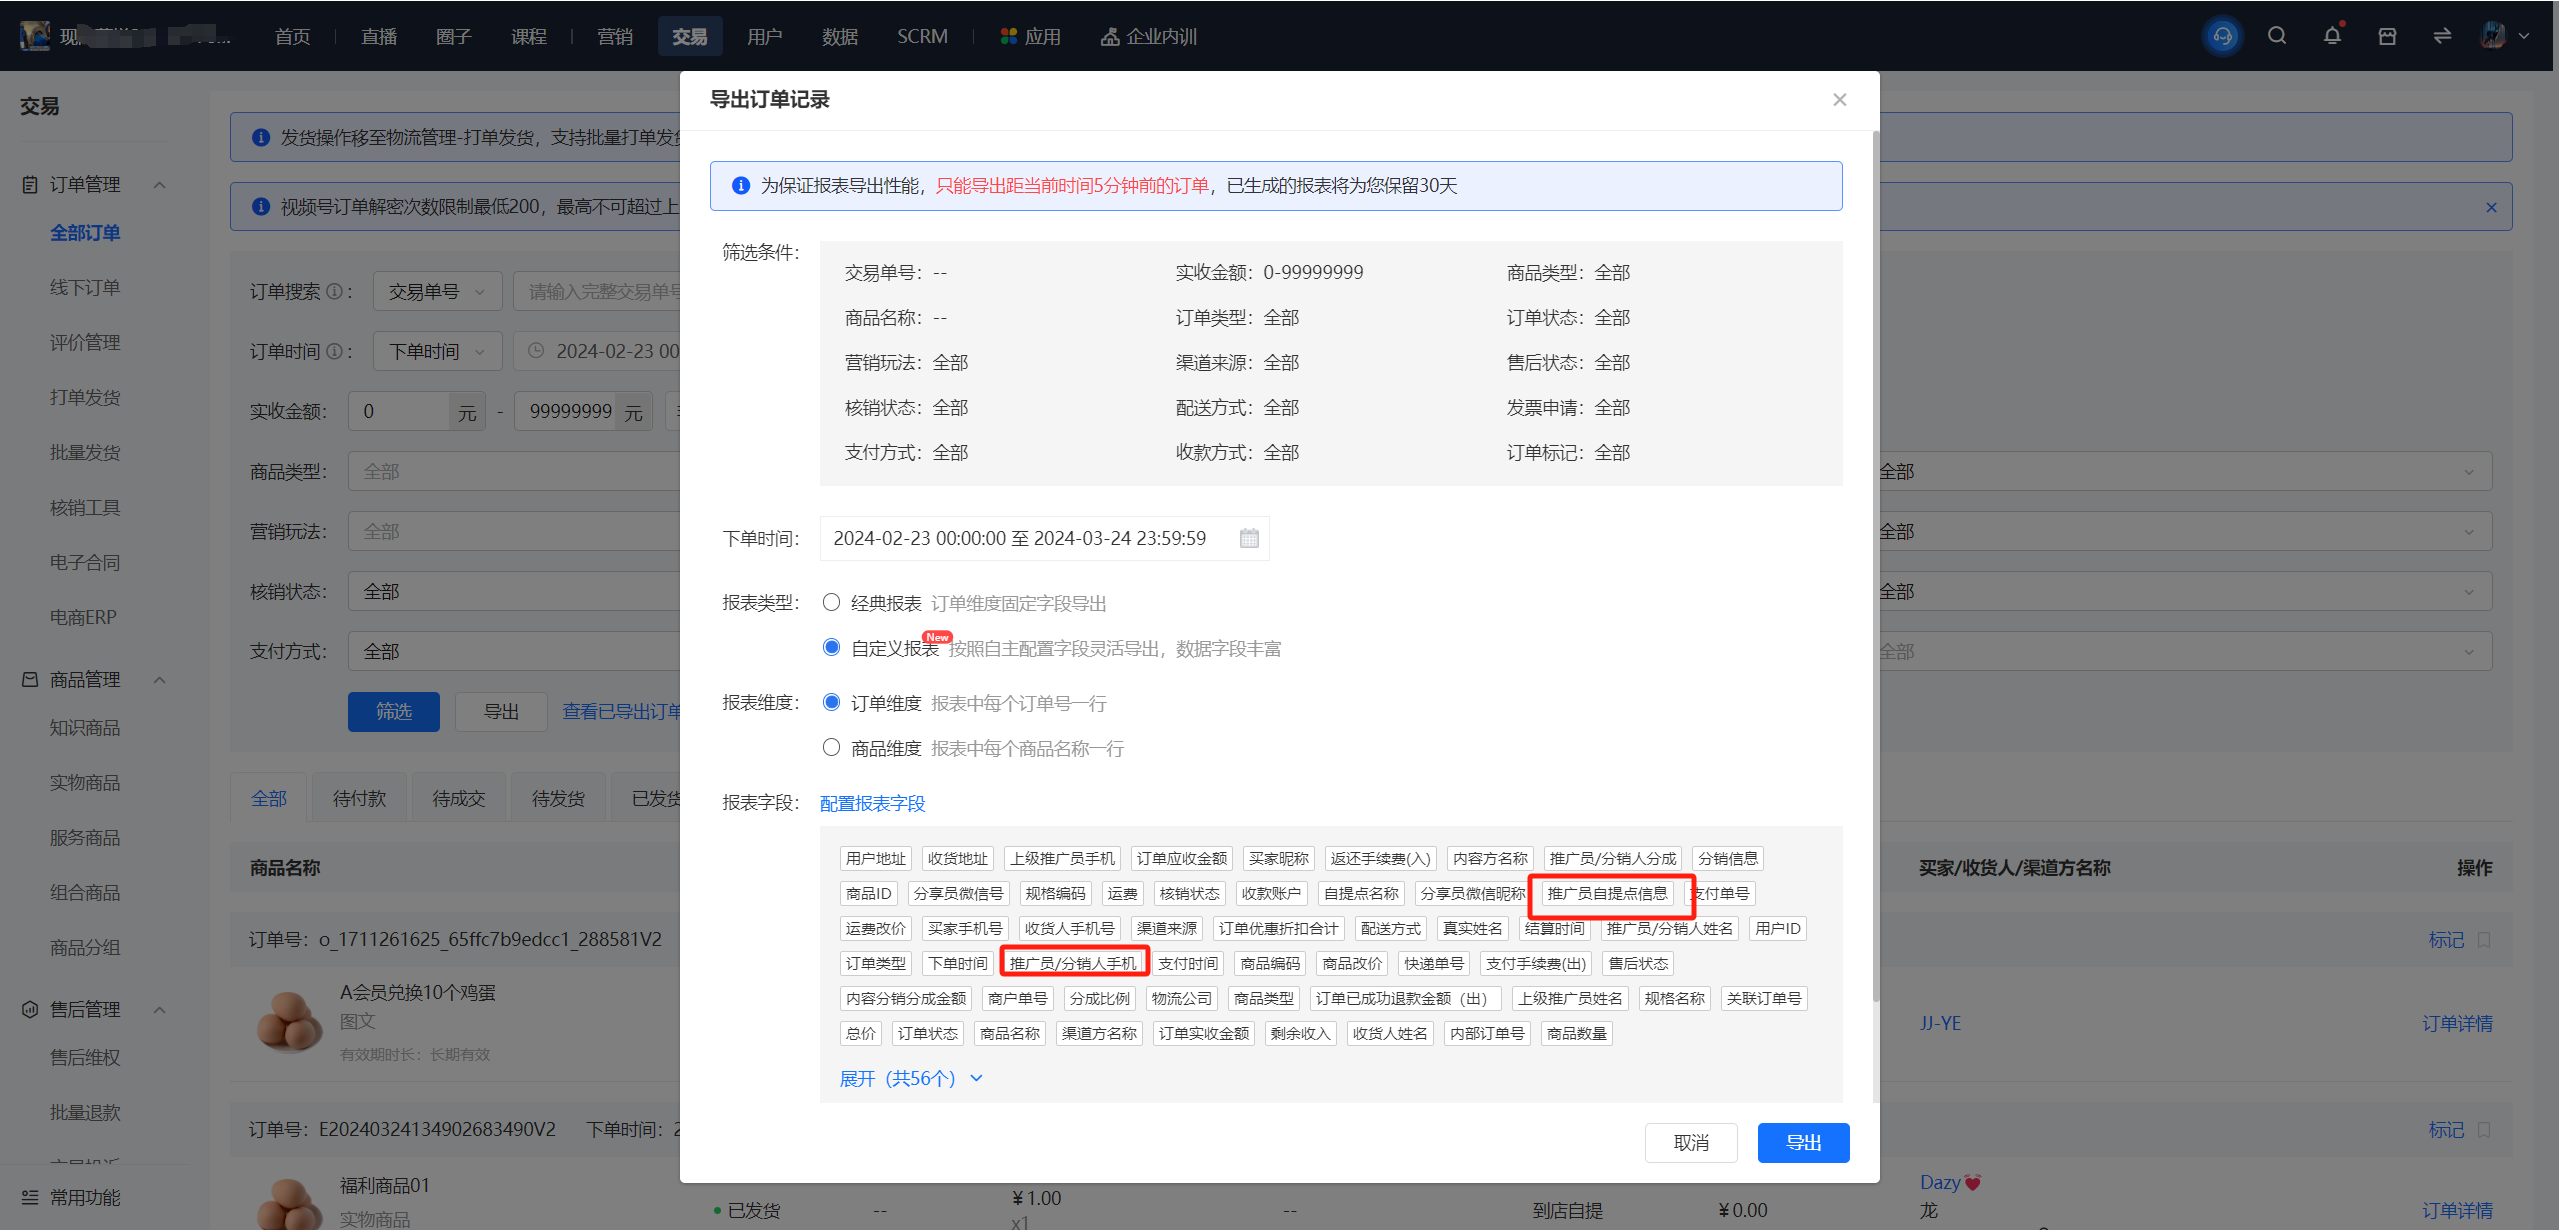Click the store icon in top bar

click(2387, 36)
